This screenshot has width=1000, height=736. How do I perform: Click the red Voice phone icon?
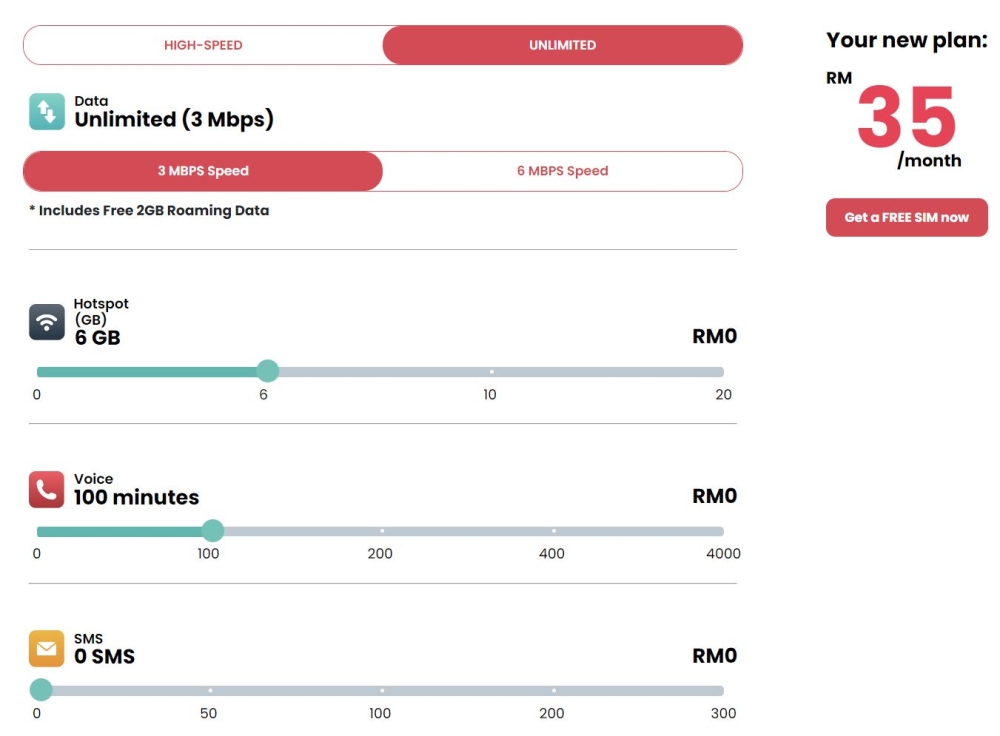(47, 489)
